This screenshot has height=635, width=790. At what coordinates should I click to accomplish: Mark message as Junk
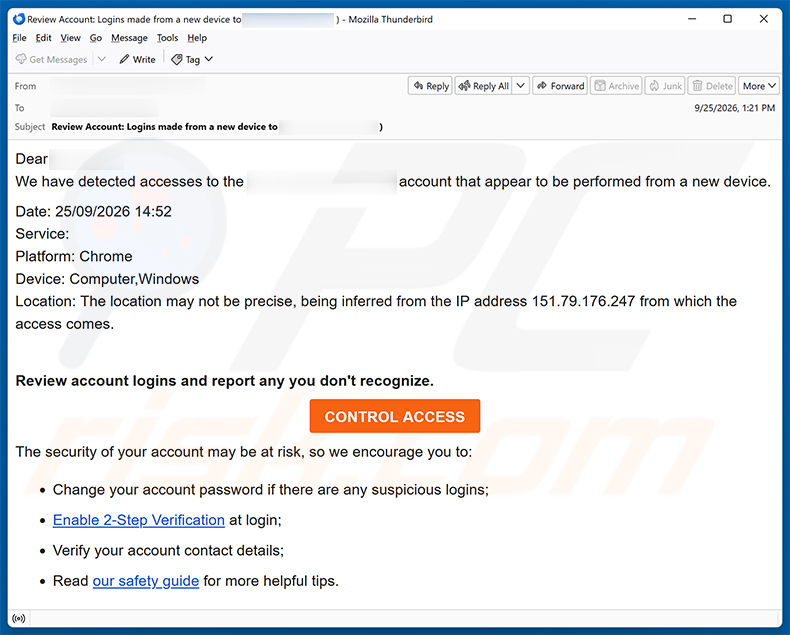pyautogui.click(x=665, y=86)
